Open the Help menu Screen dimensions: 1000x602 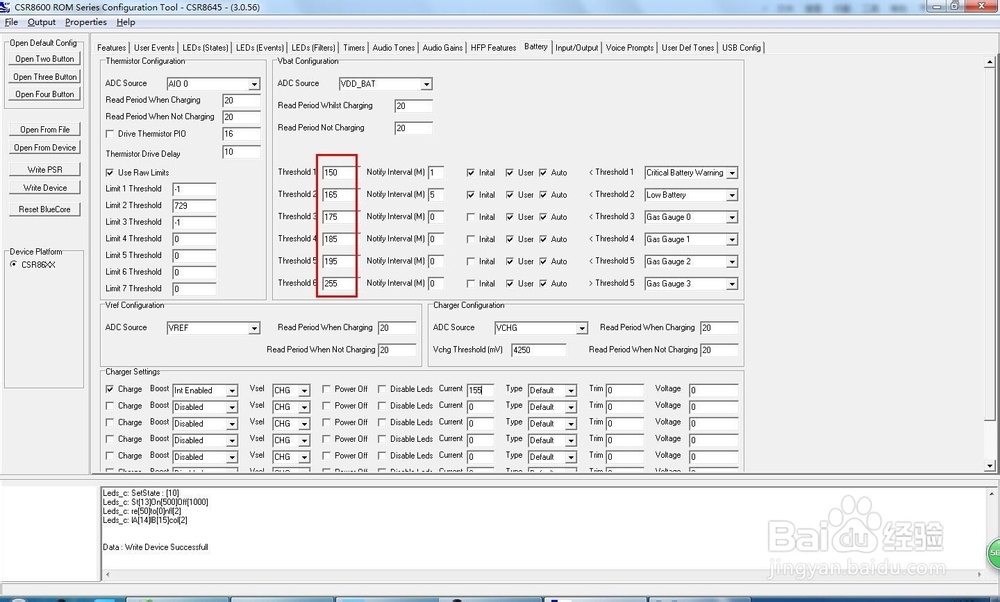(x=126, y=22)
